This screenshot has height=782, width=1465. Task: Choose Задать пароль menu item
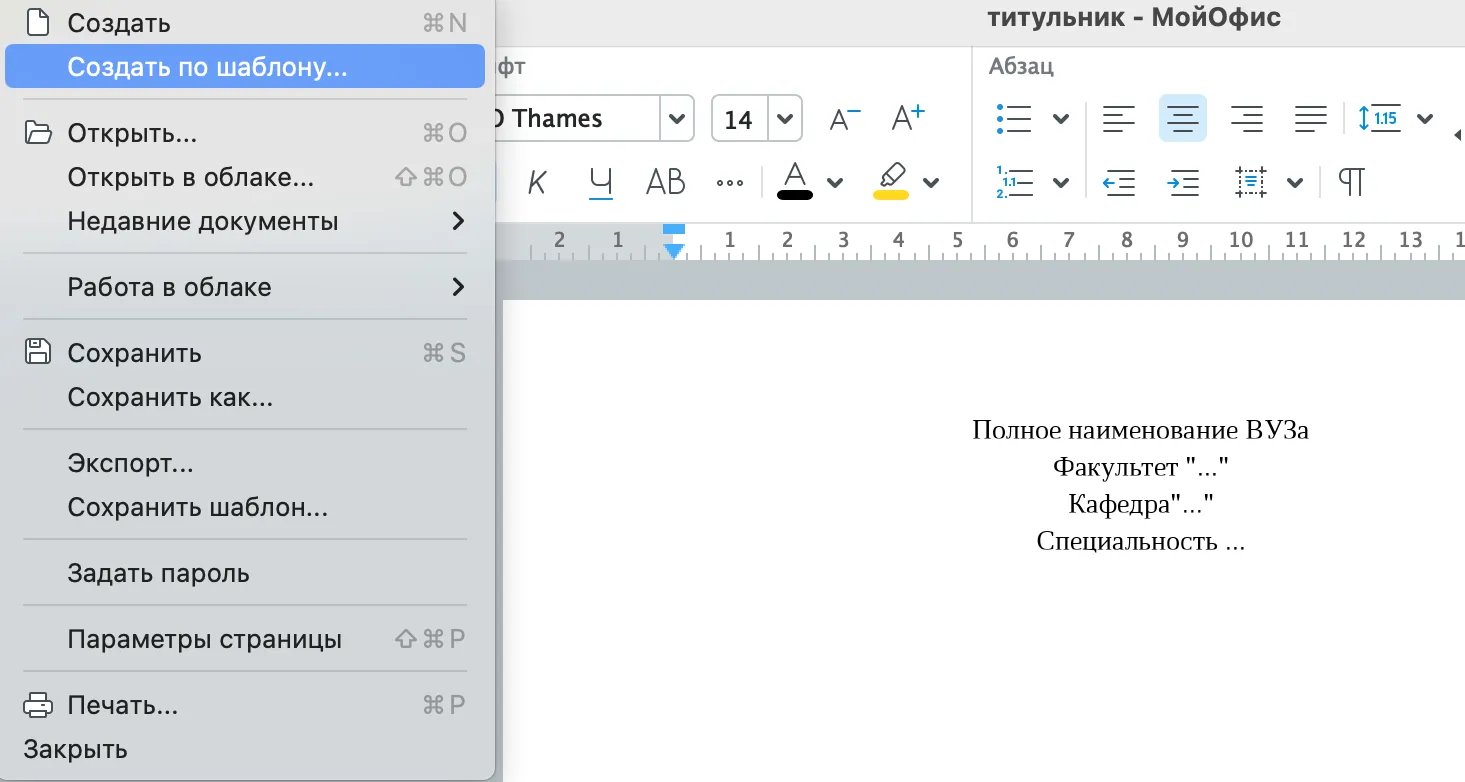pos(245,573)
